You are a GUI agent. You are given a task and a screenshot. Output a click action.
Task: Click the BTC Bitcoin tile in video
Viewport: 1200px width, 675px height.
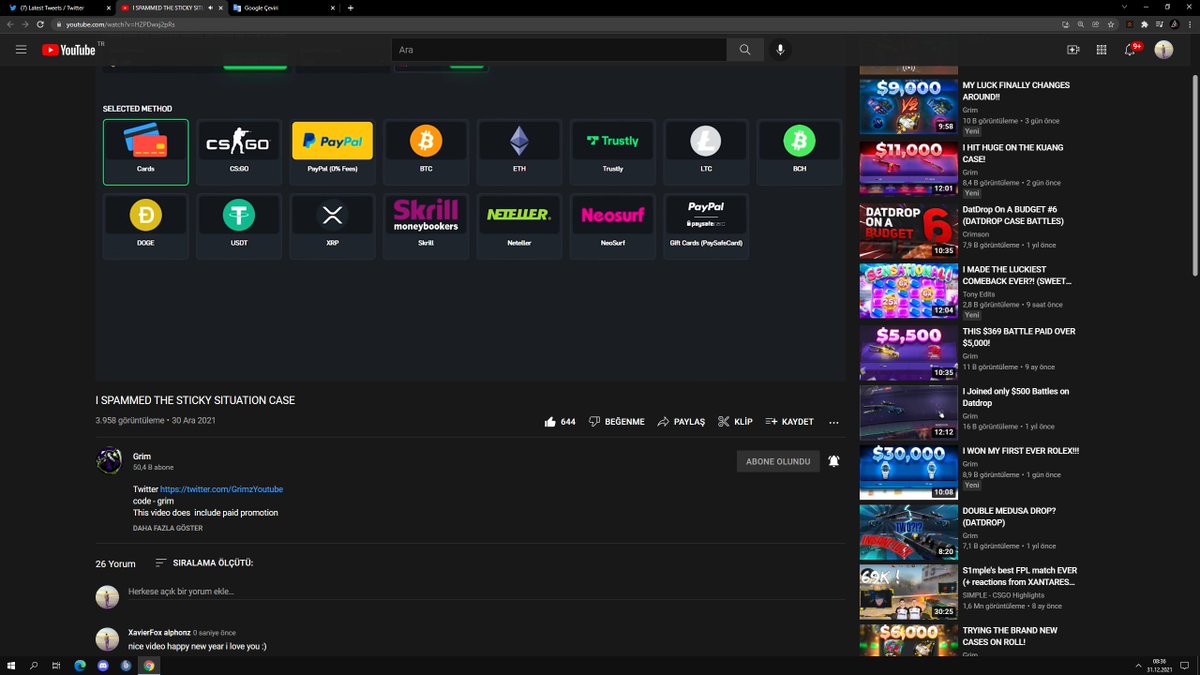click(426, 152)
